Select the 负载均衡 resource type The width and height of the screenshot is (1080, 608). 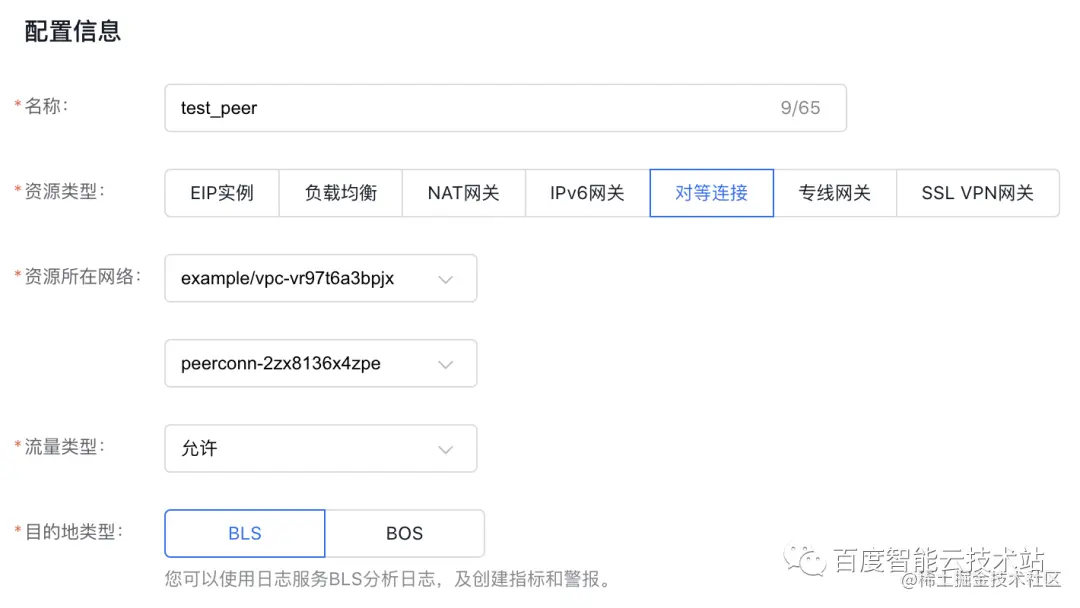pyautogui.click(x=341, y=193)
